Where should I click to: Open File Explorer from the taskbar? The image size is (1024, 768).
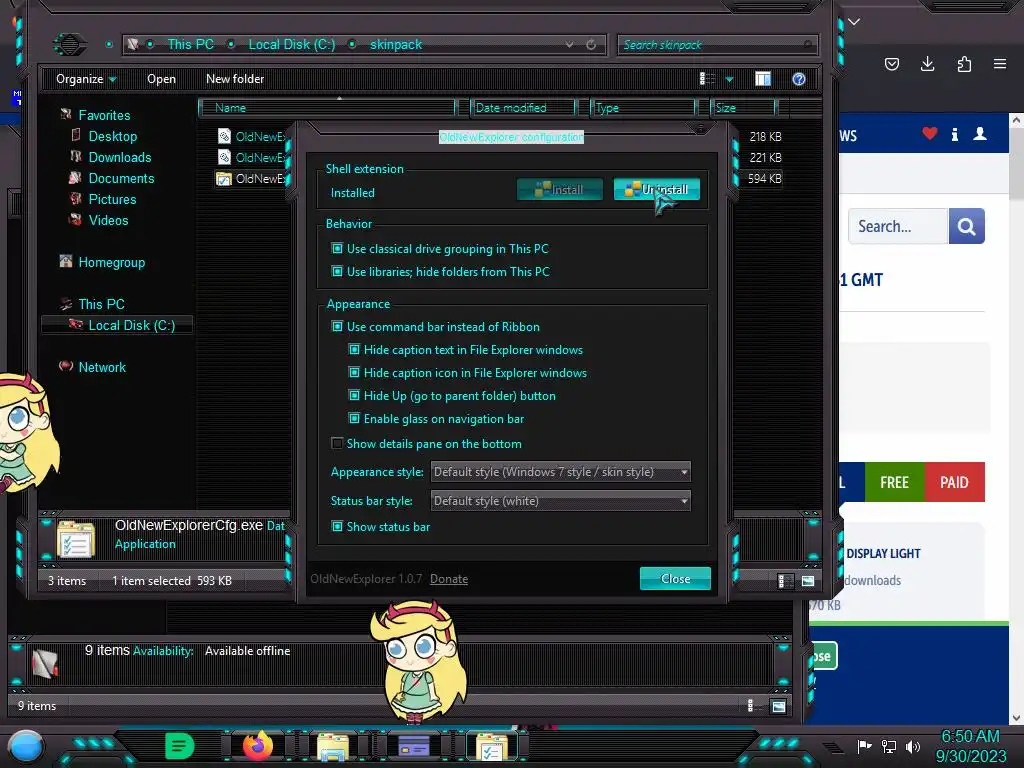pos(332,747)
